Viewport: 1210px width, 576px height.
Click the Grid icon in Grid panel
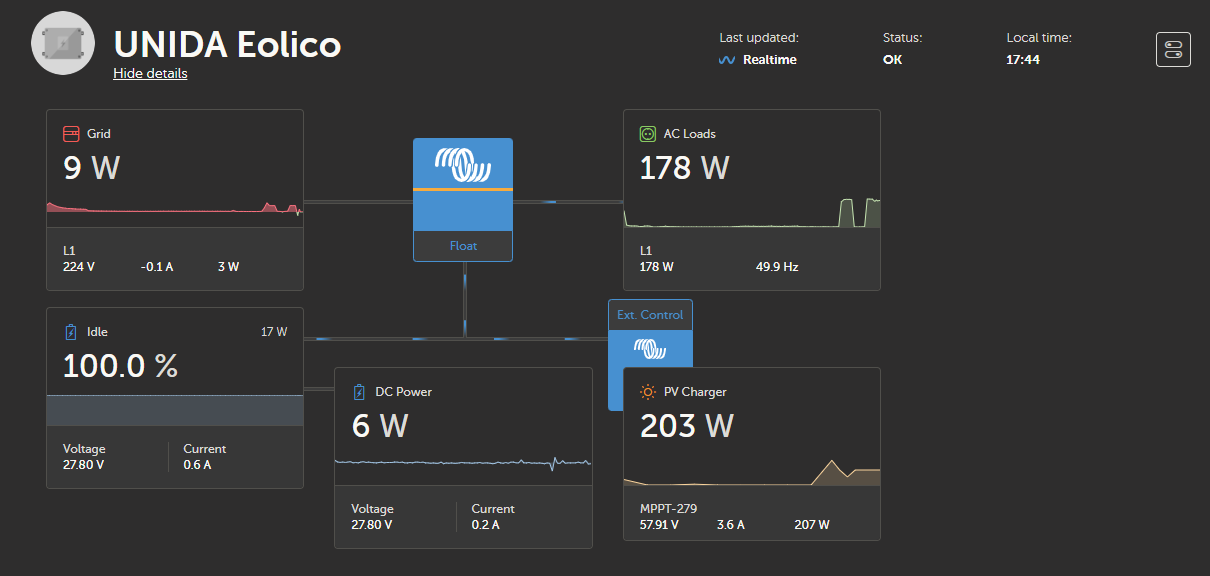71,133
